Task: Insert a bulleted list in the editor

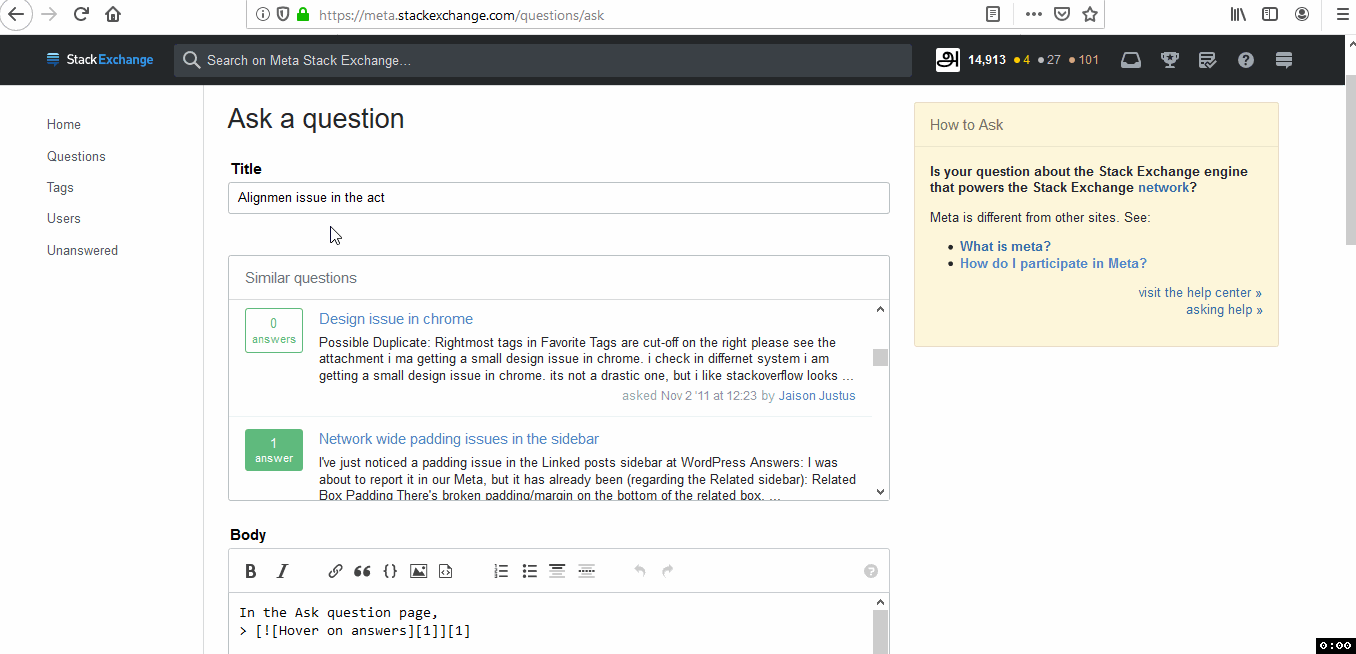Action: click(x=529, y=570)
